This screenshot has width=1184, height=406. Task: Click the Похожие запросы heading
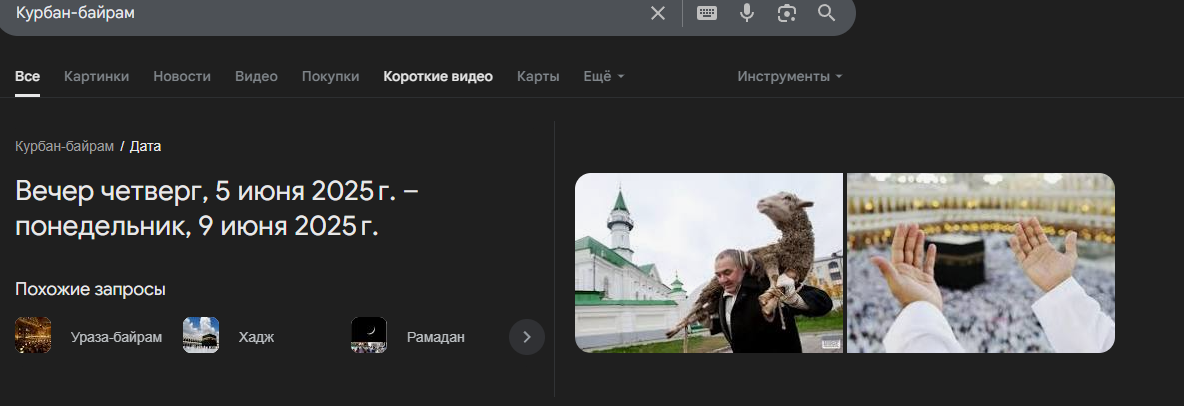[x=90, y=289]
